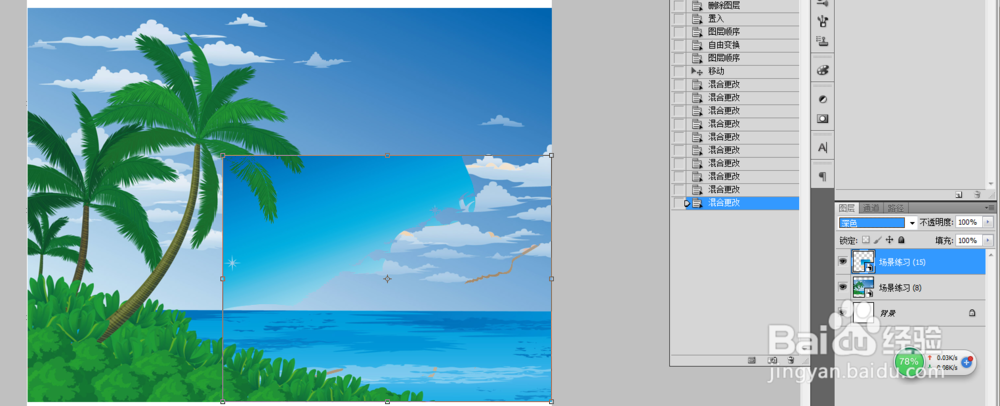This screenshot has height=406, width=1000.
Task: Switch to 路径 tab
Action: coord(895,208)
